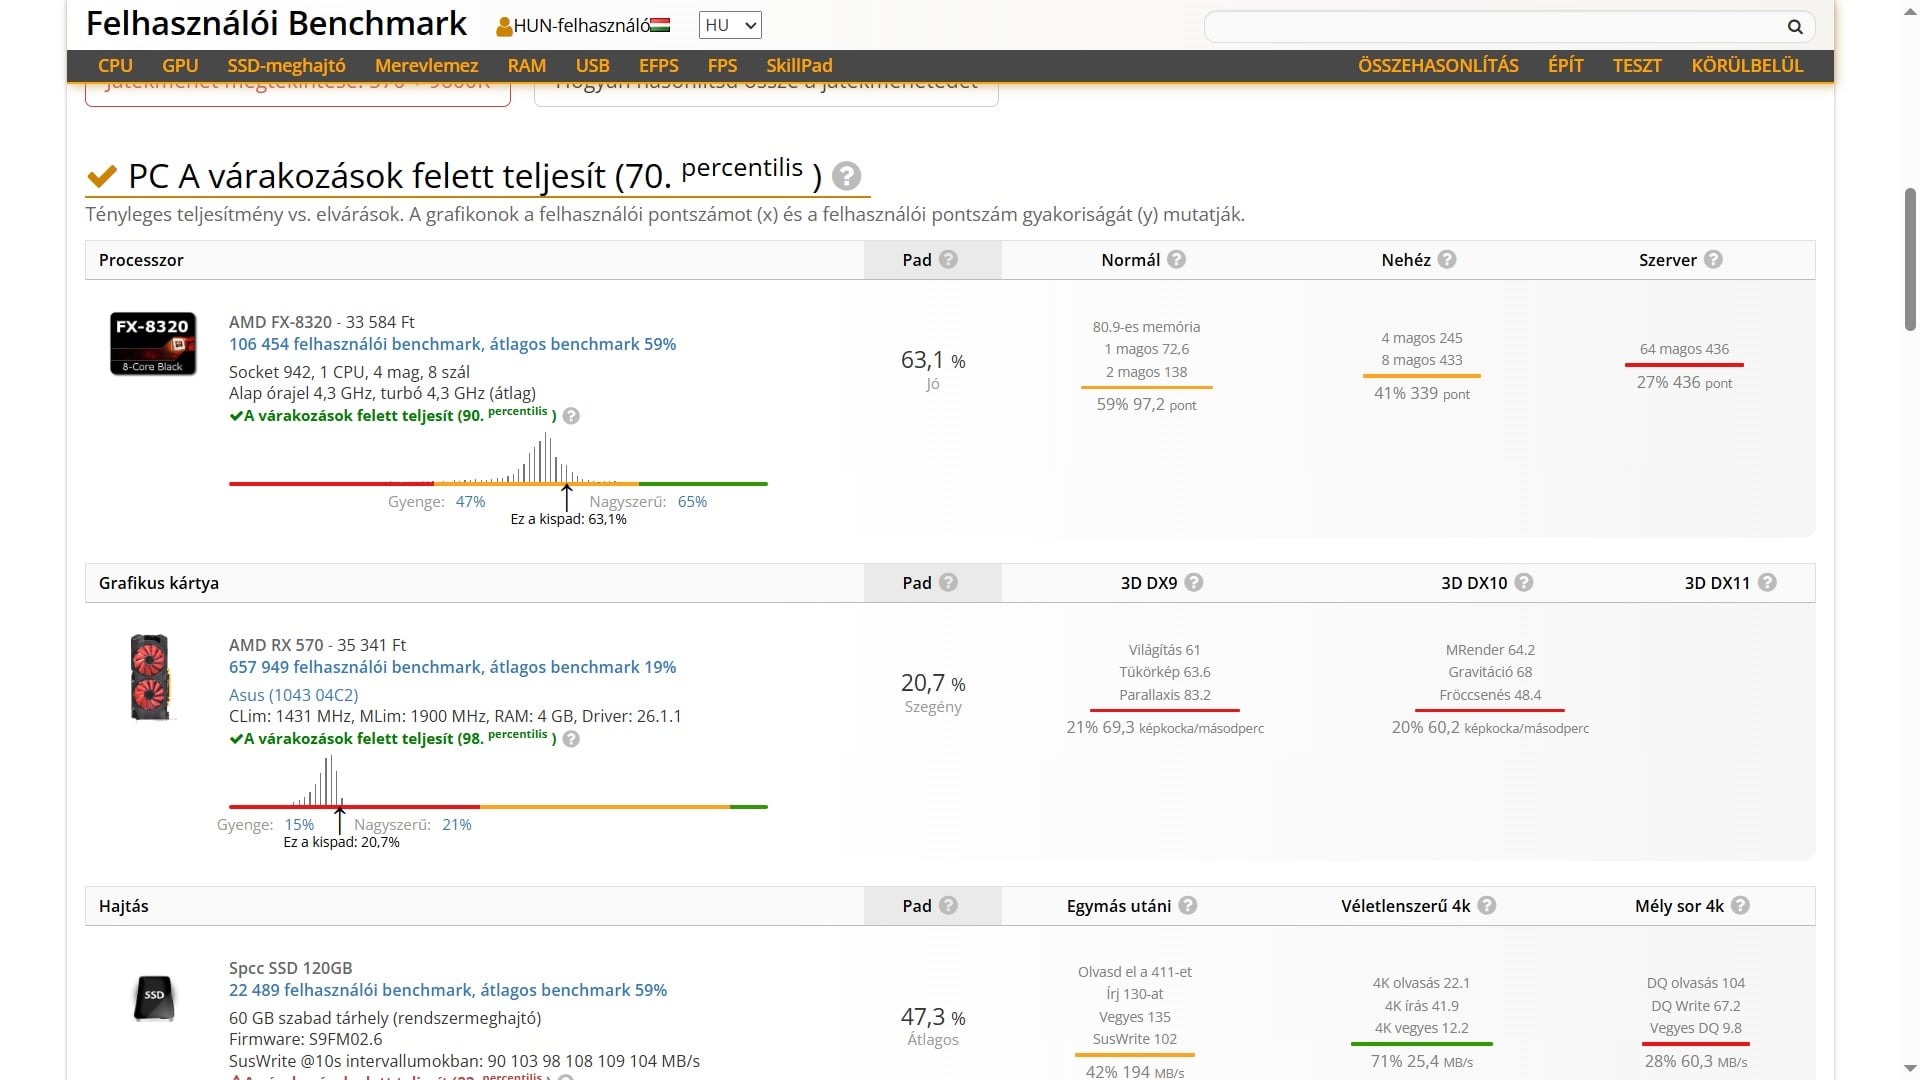Click the CPU score distribution bar

[x=498, y=483]
